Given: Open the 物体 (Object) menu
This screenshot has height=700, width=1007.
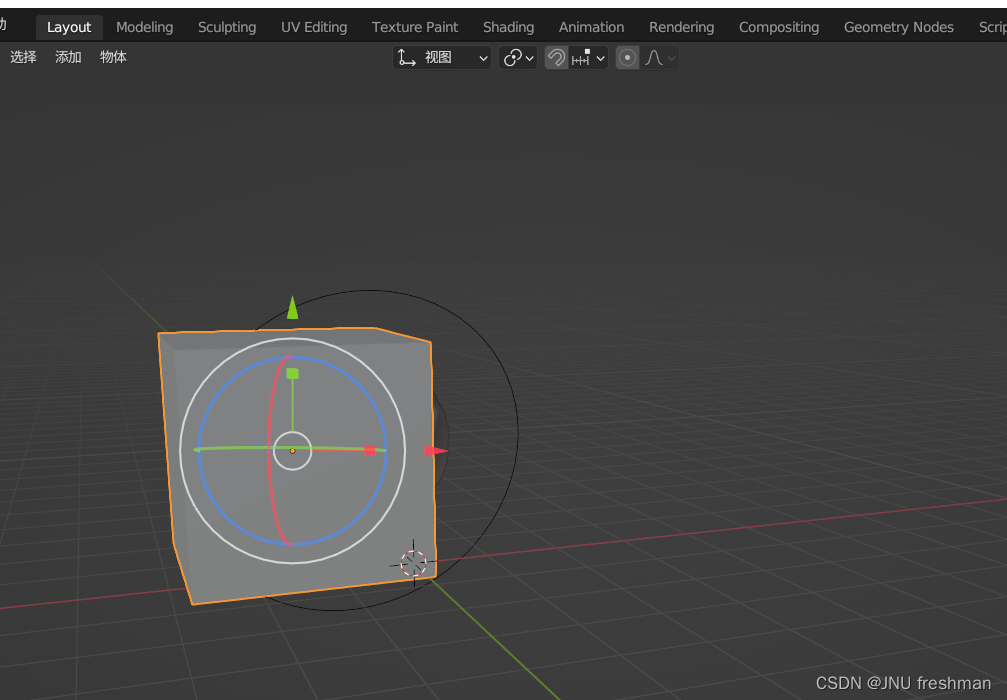Looking at the screenshot, I should 113,57.
